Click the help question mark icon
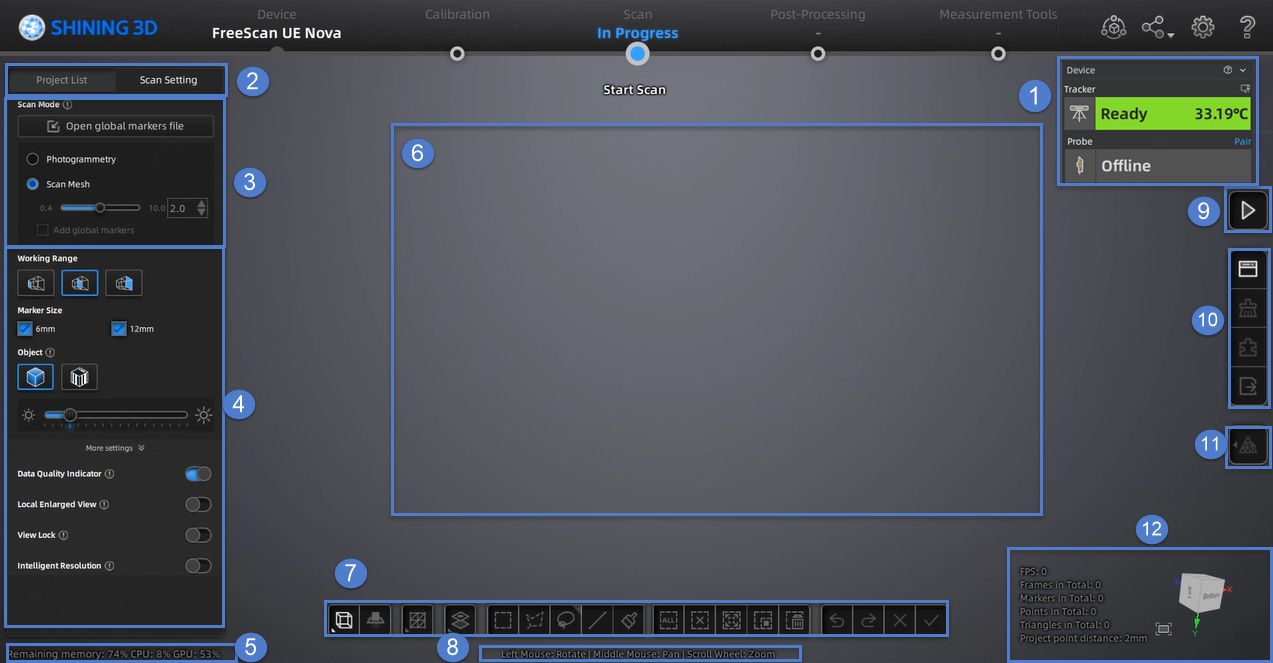1273x663 pixels. click(1247, 28)
